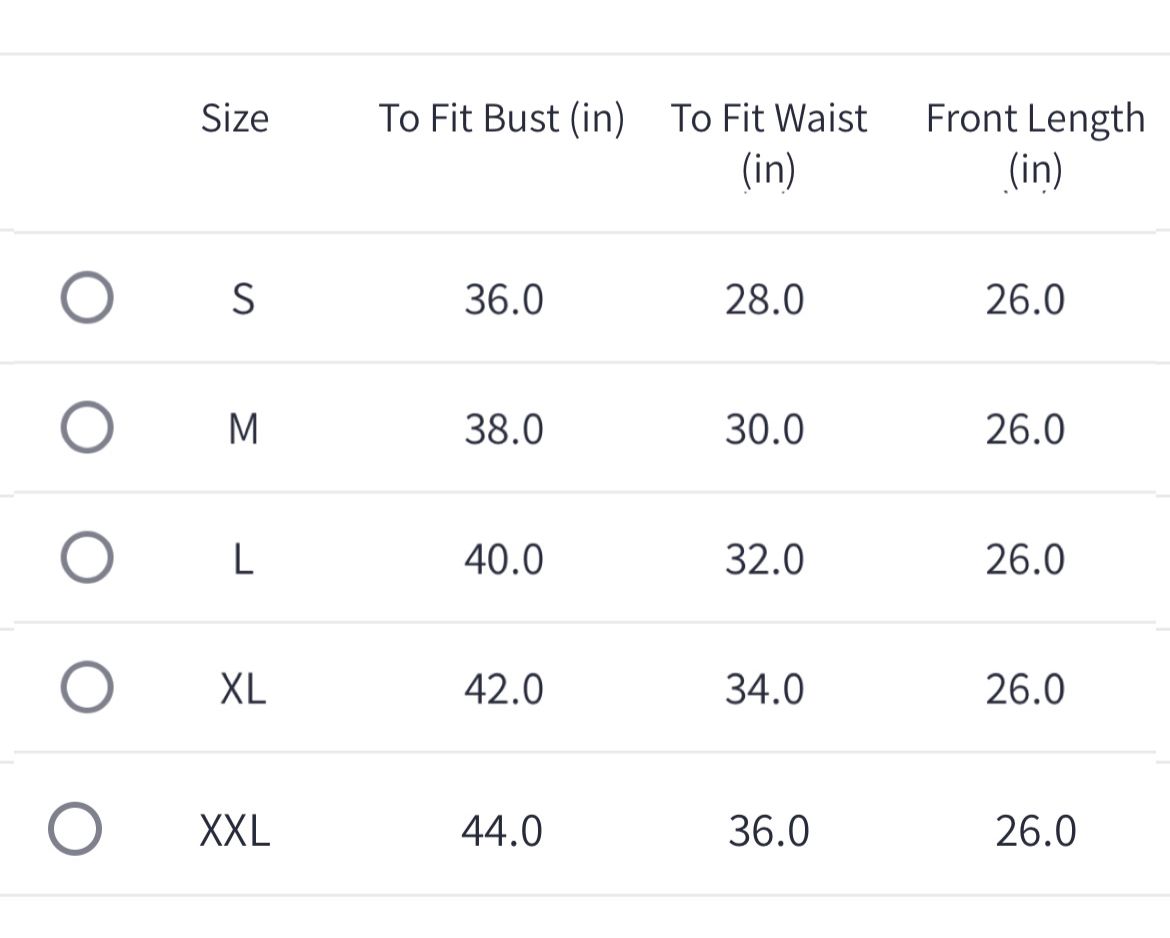The image size is (1170, 938).
Task: Click the 32.0 waist measurement
Action: (x=765, y=559)
